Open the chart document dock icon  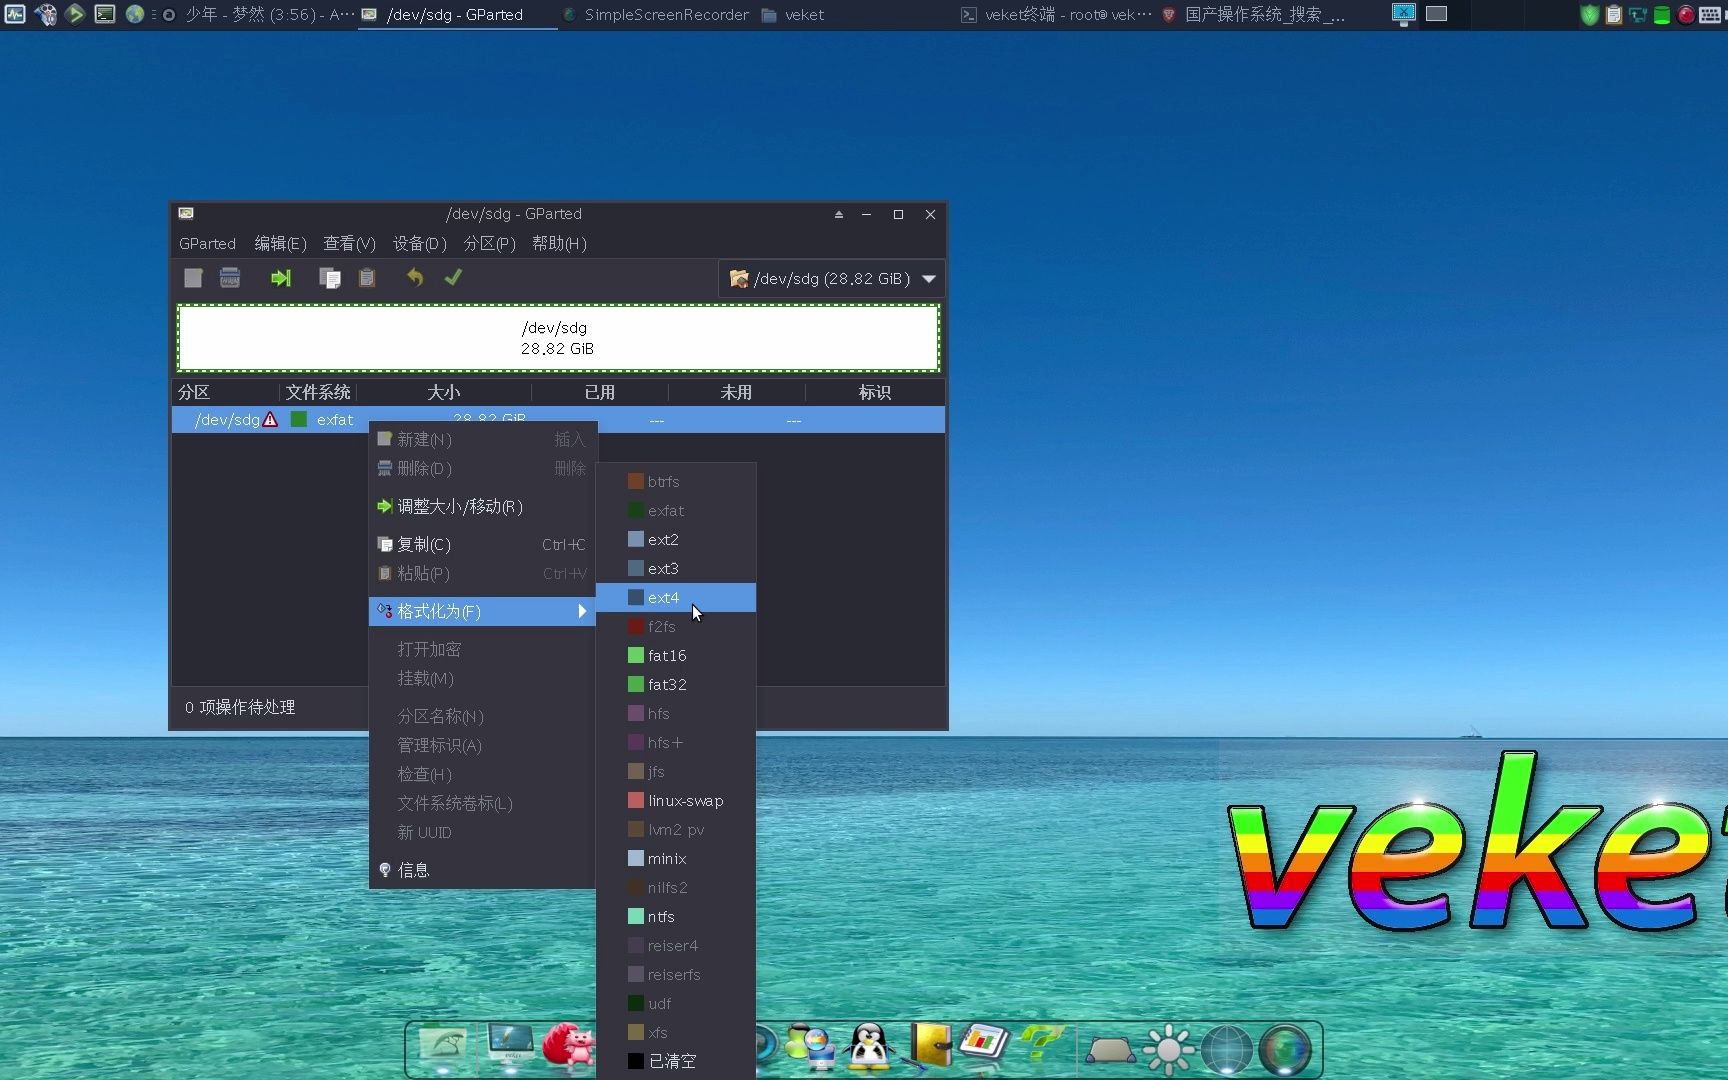[x=985, y=1042]
